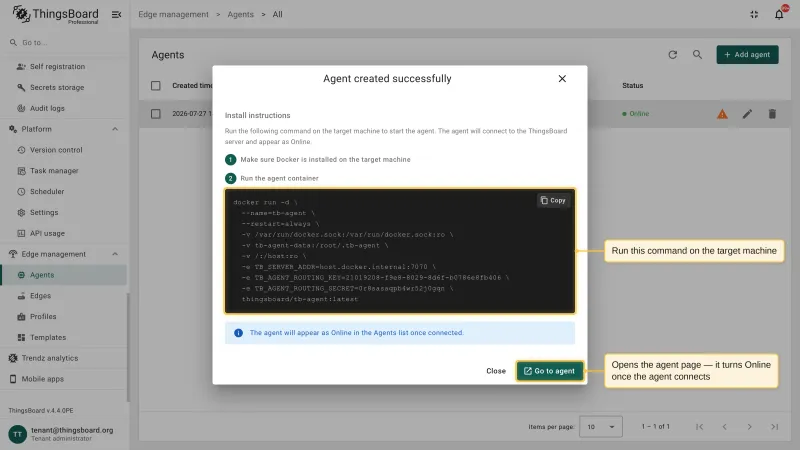This screenshot has width=800, height=450.
Task: Open Audit logs menu item
Action: click(64, 108)
